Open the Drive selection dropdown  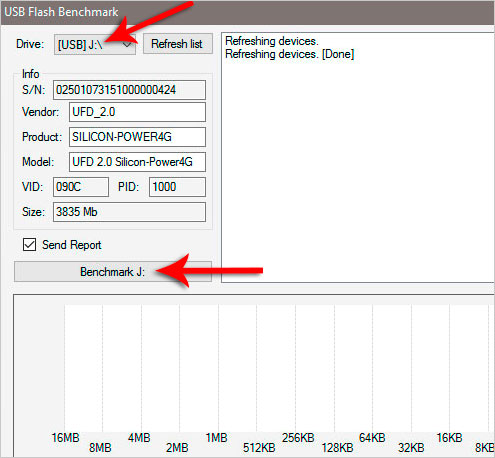[95, 44]
